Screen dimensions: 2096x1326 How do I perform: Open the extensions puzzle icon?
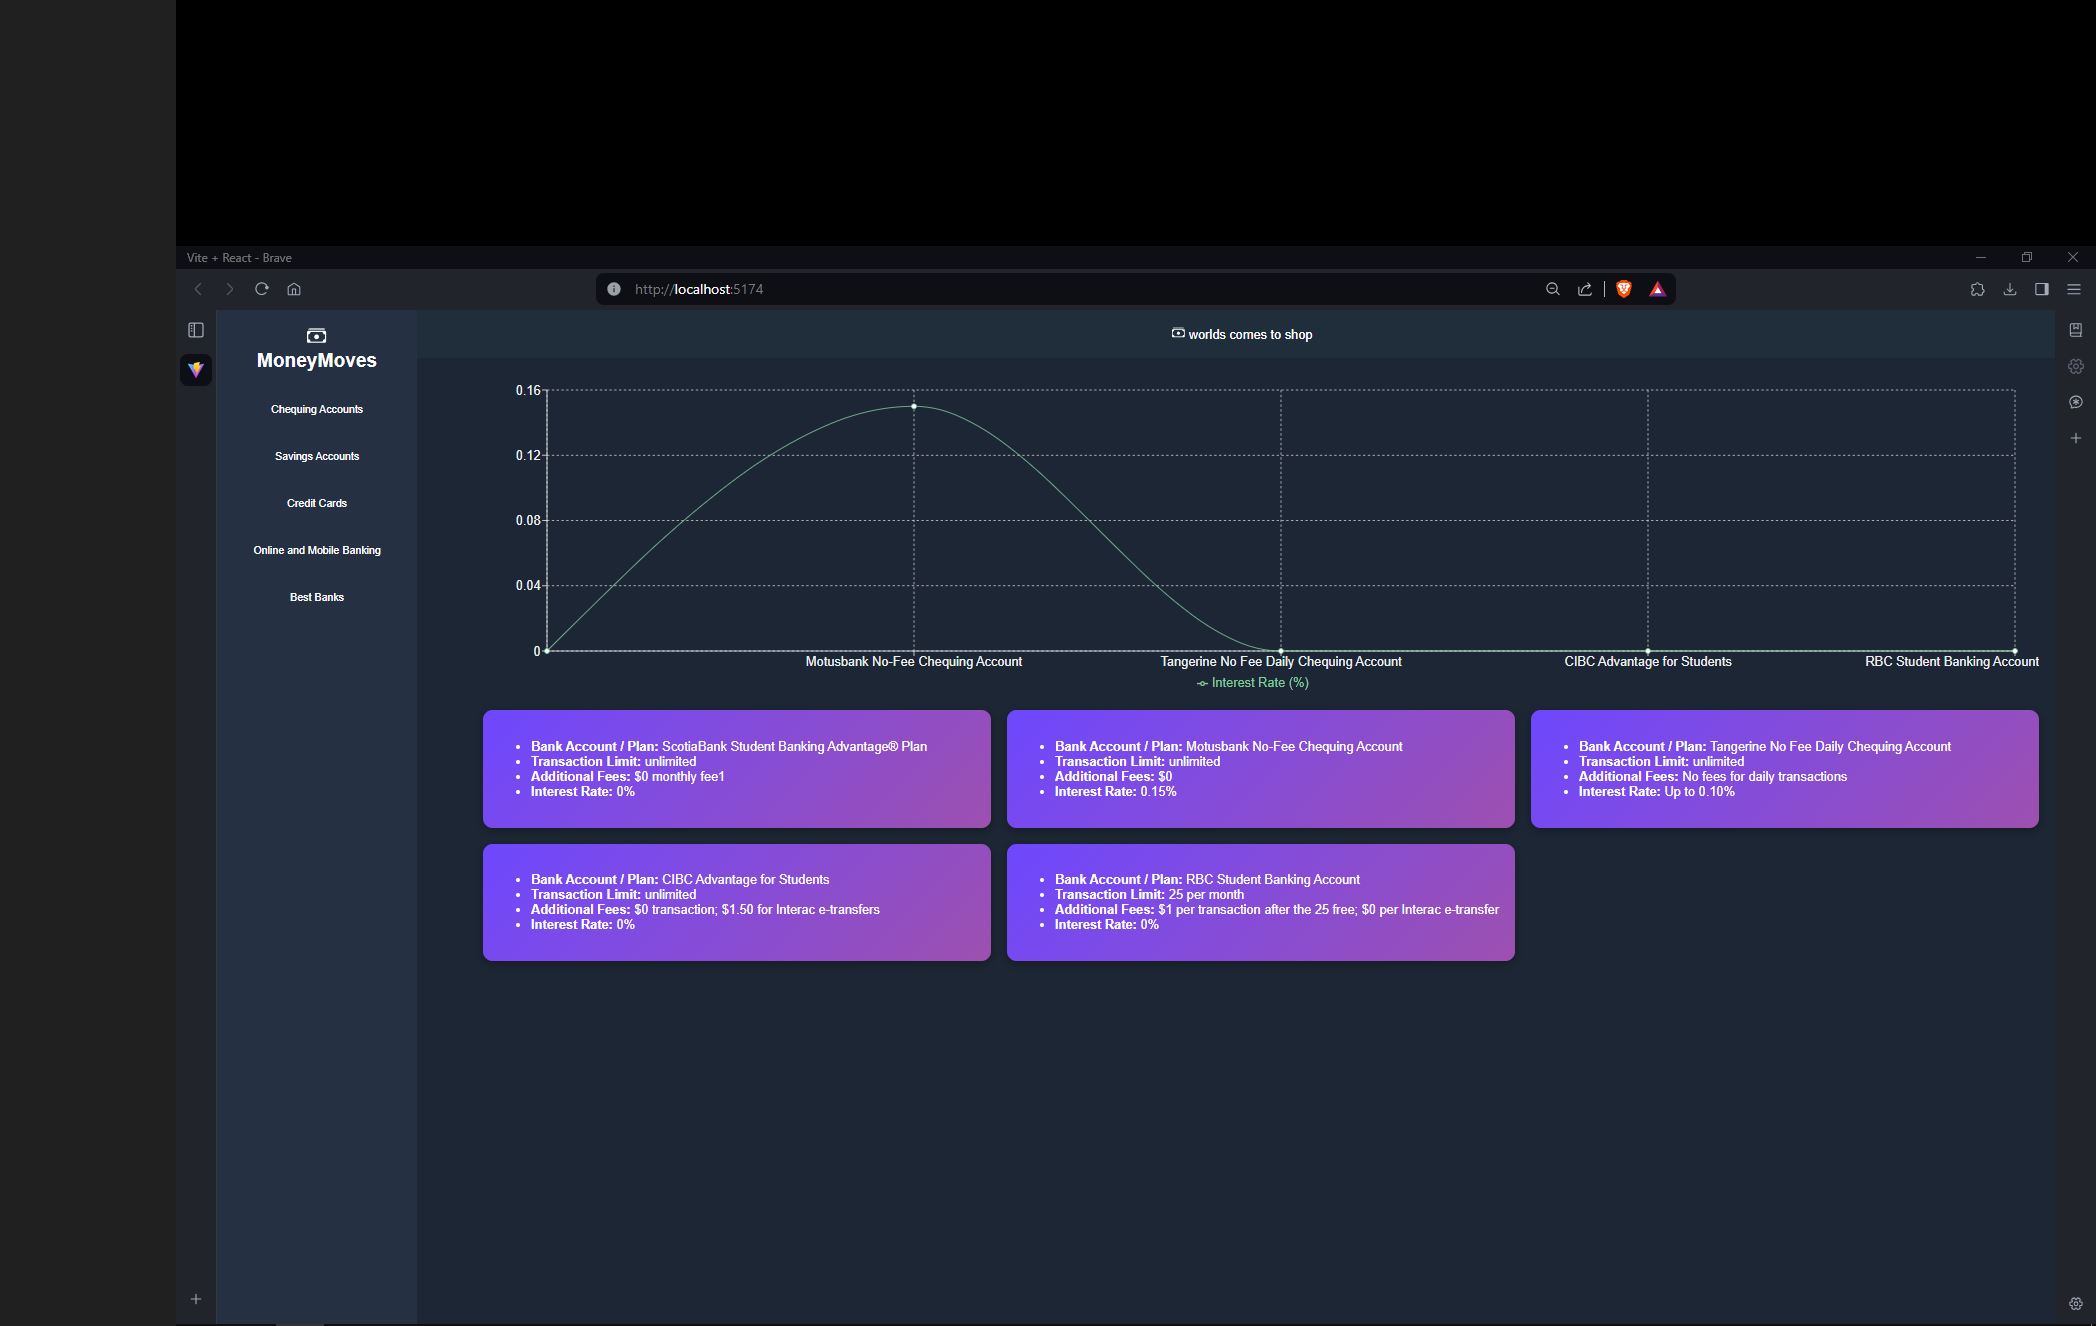(x=1977, y=289)
